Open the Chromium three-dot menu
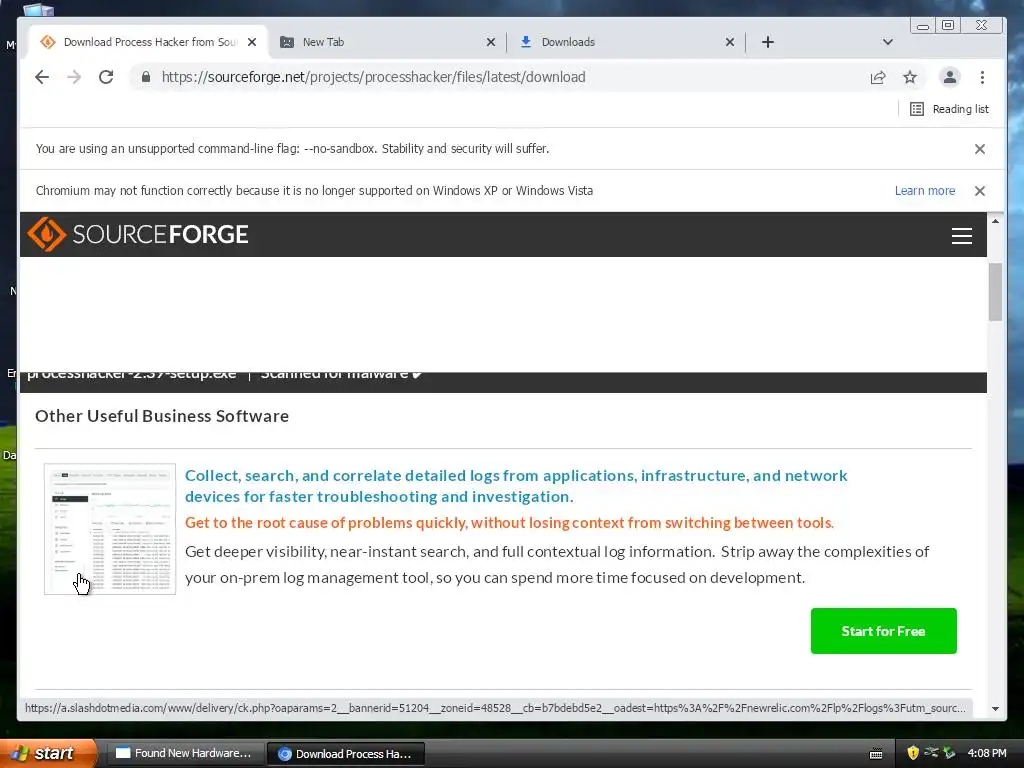The width and height of the screenshot is (1024, 768). (x=982, y=77)
